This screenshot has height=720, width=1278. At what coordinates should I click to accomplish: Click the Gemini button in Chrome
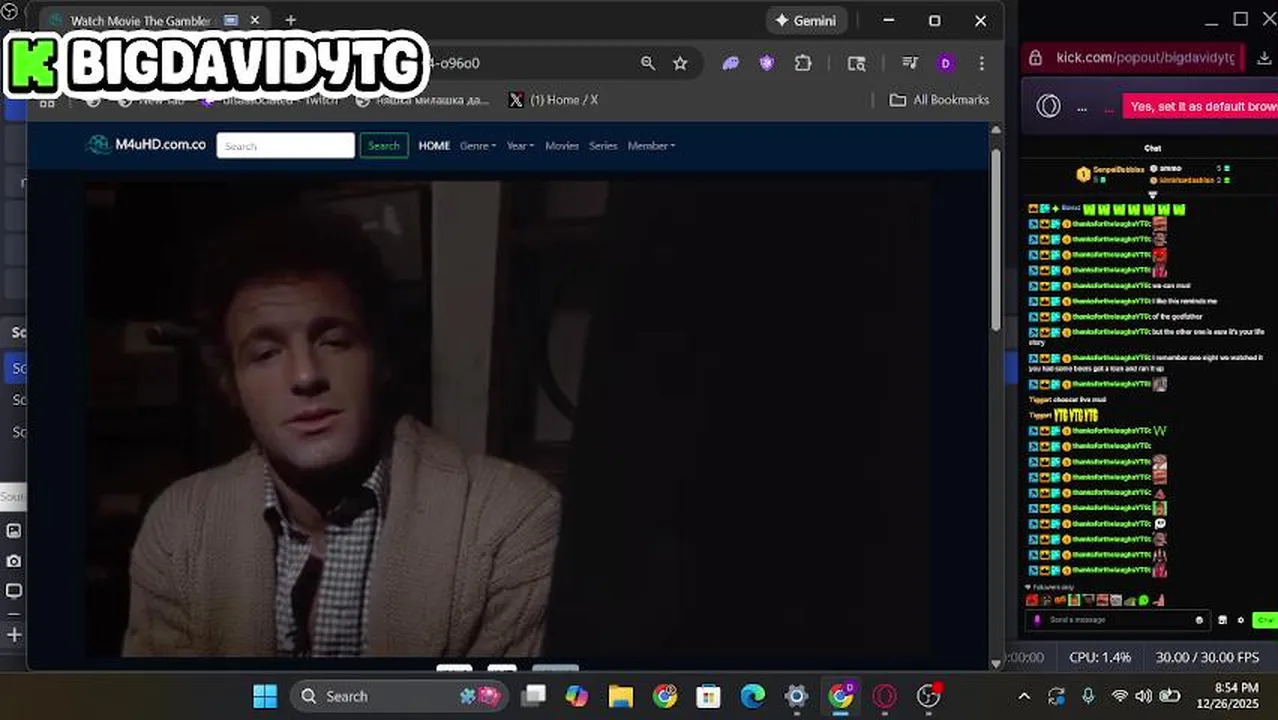tap(806, 20)
